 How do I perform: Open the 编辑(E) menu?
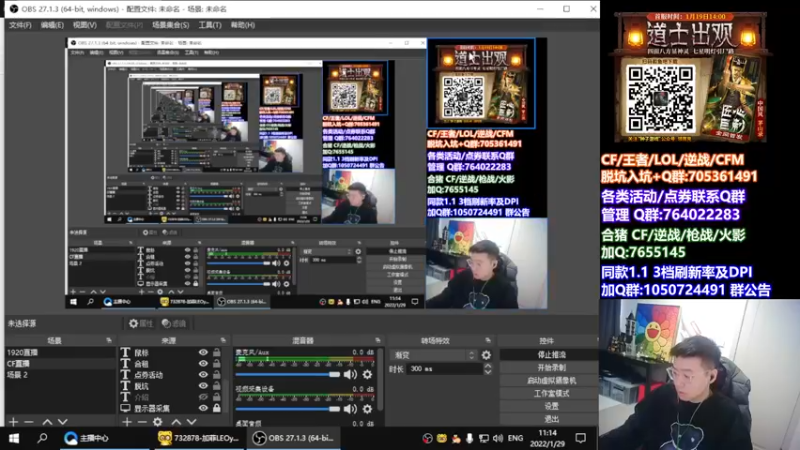[x=52, y=25]
